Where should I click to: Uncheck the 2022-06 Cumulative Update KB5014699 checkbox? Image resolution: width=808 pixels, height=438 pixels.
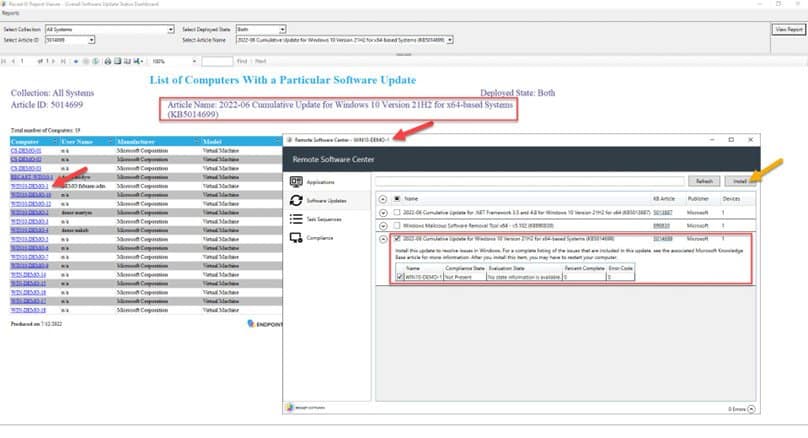point(397,239)
